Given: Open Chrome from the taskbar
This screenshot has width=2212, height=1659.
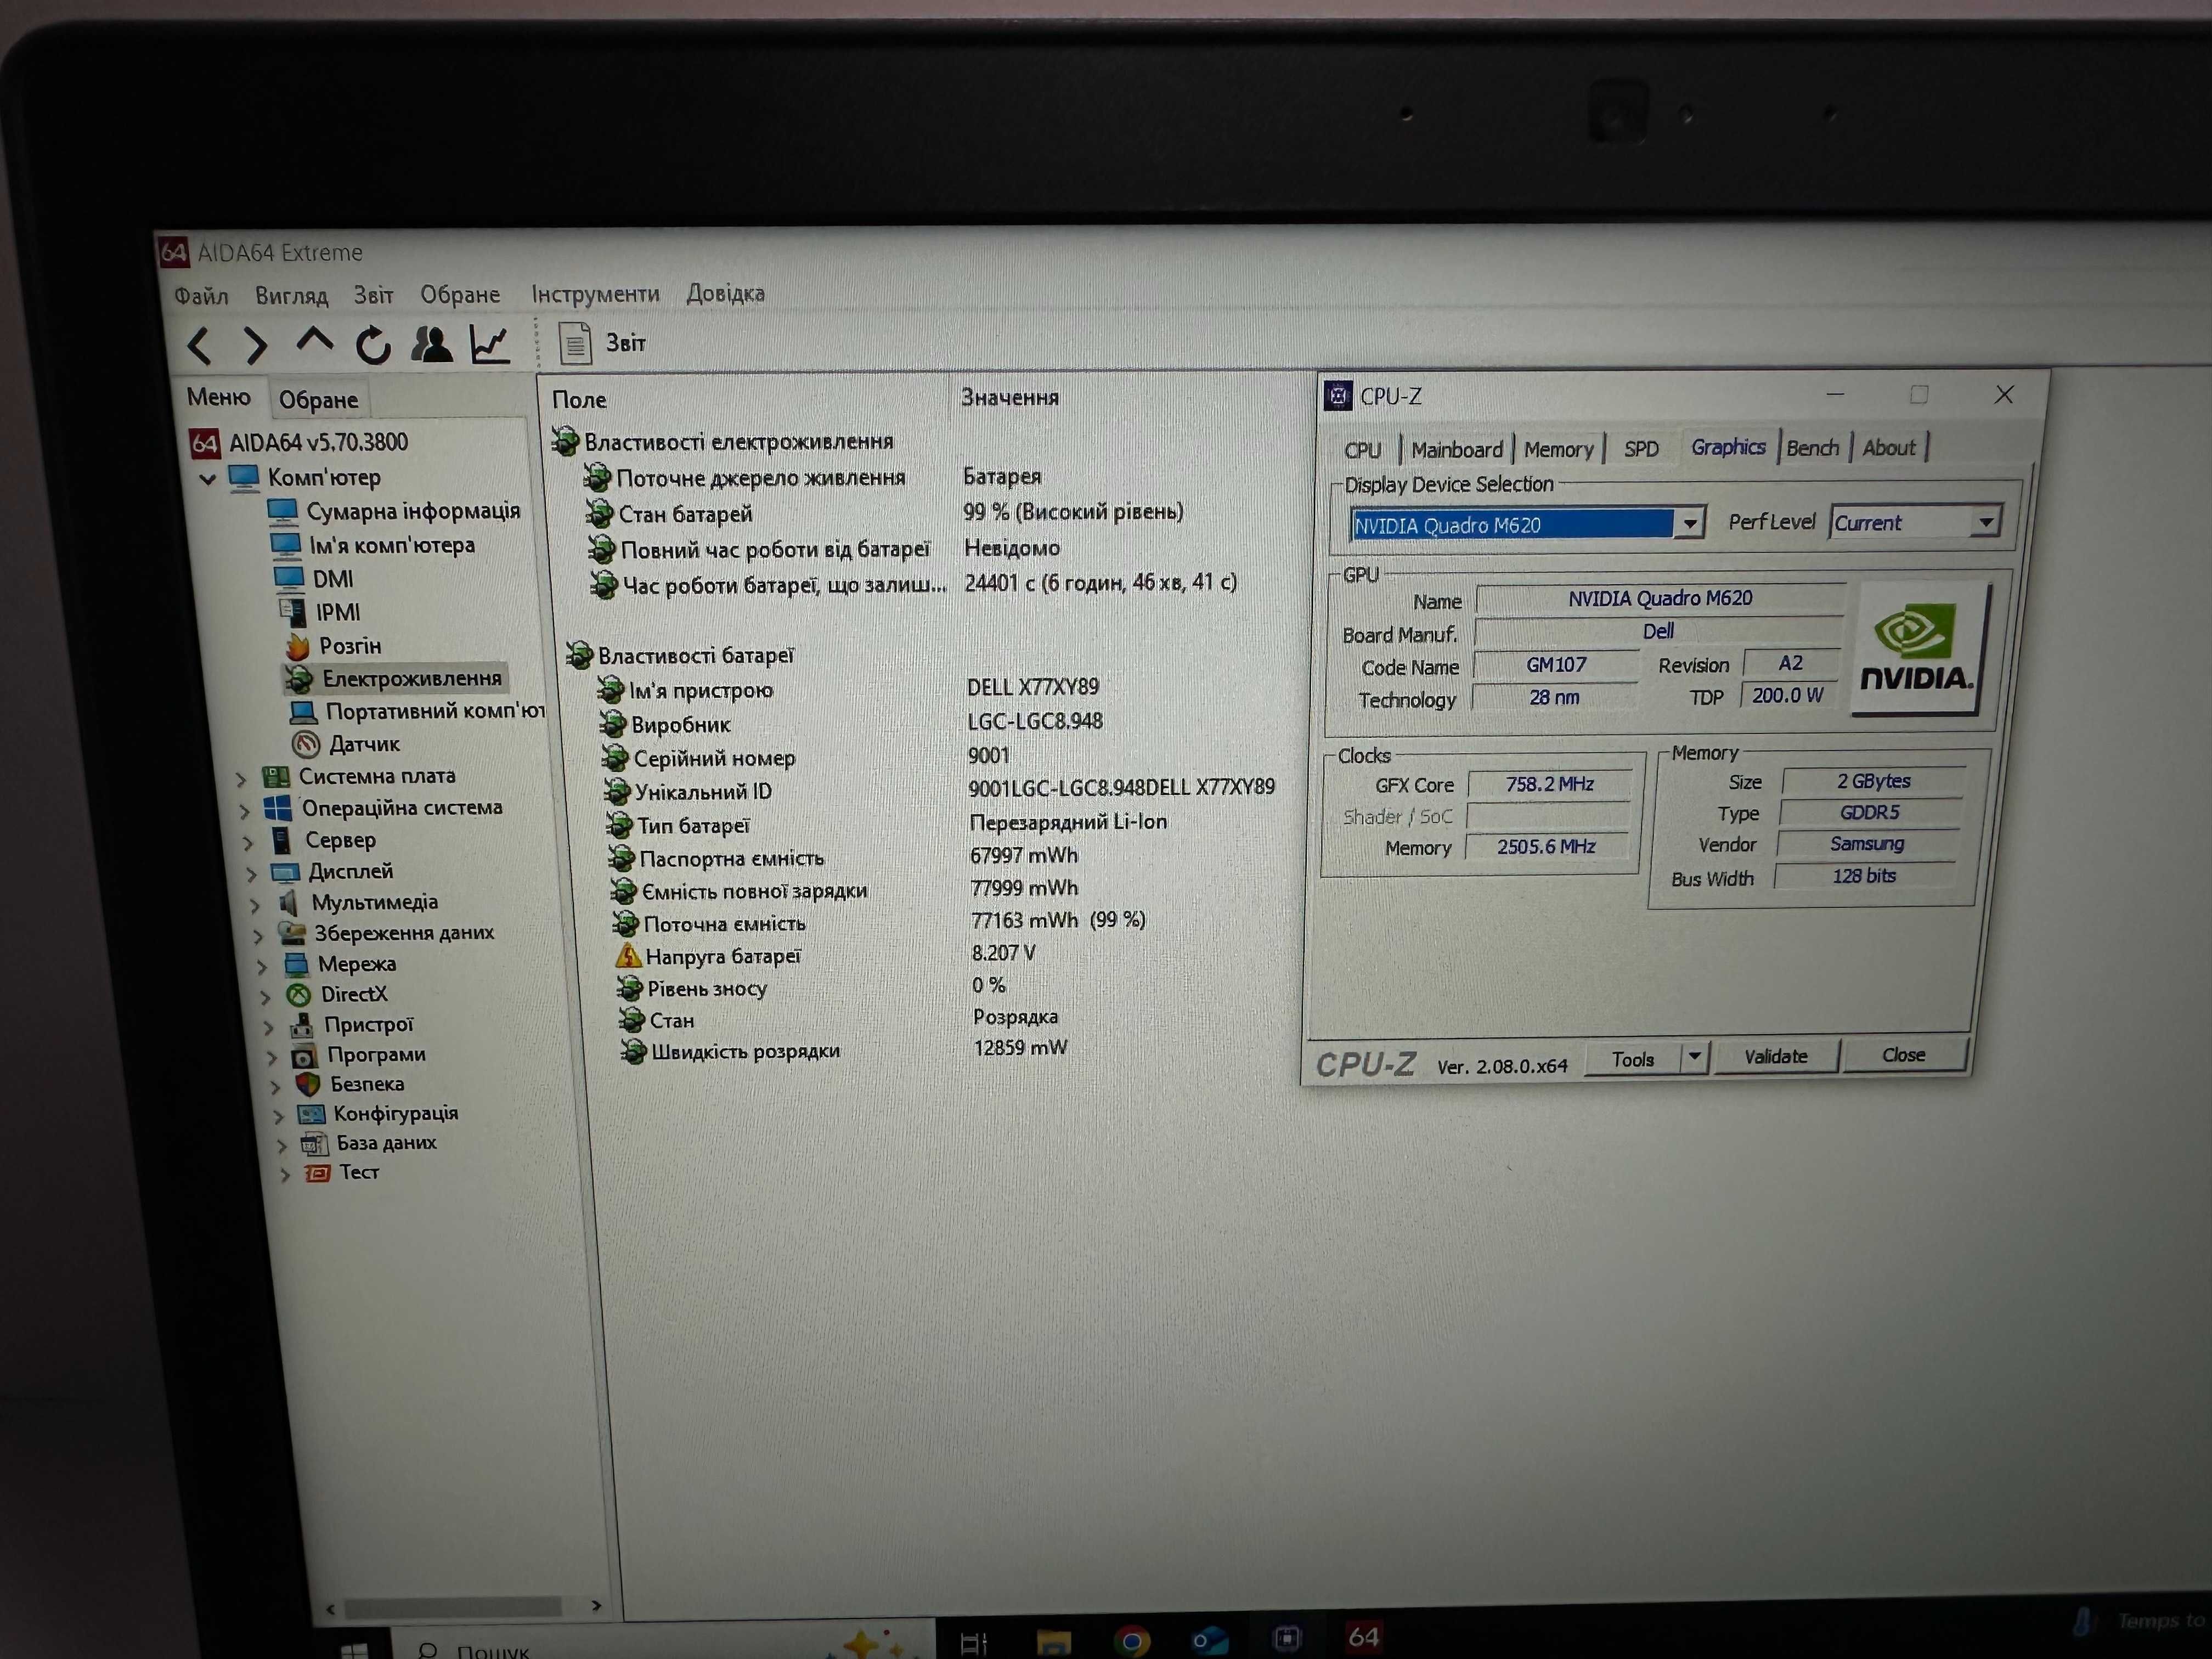Looking at the screenshot, I should 1131,1641.
